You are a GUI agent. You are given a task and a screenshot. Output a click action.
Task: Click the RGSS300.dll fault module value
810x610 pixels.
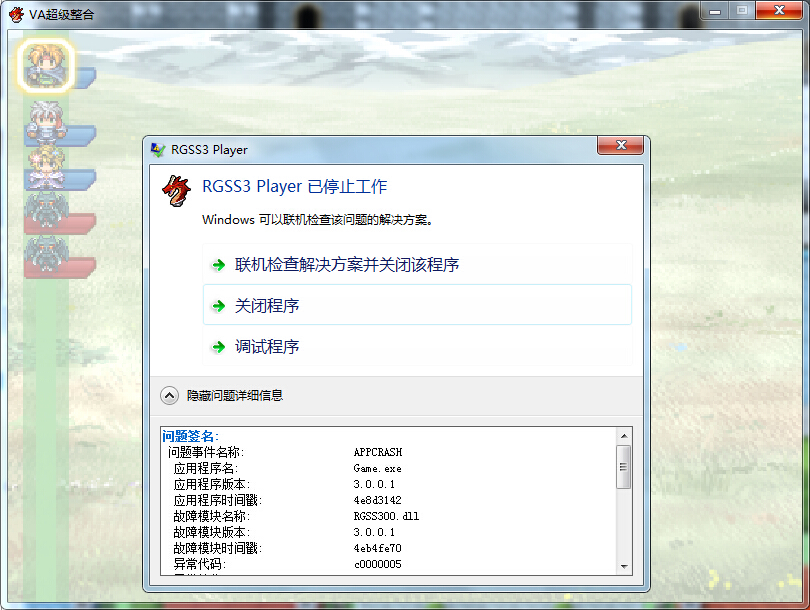(x=386, y=516)
